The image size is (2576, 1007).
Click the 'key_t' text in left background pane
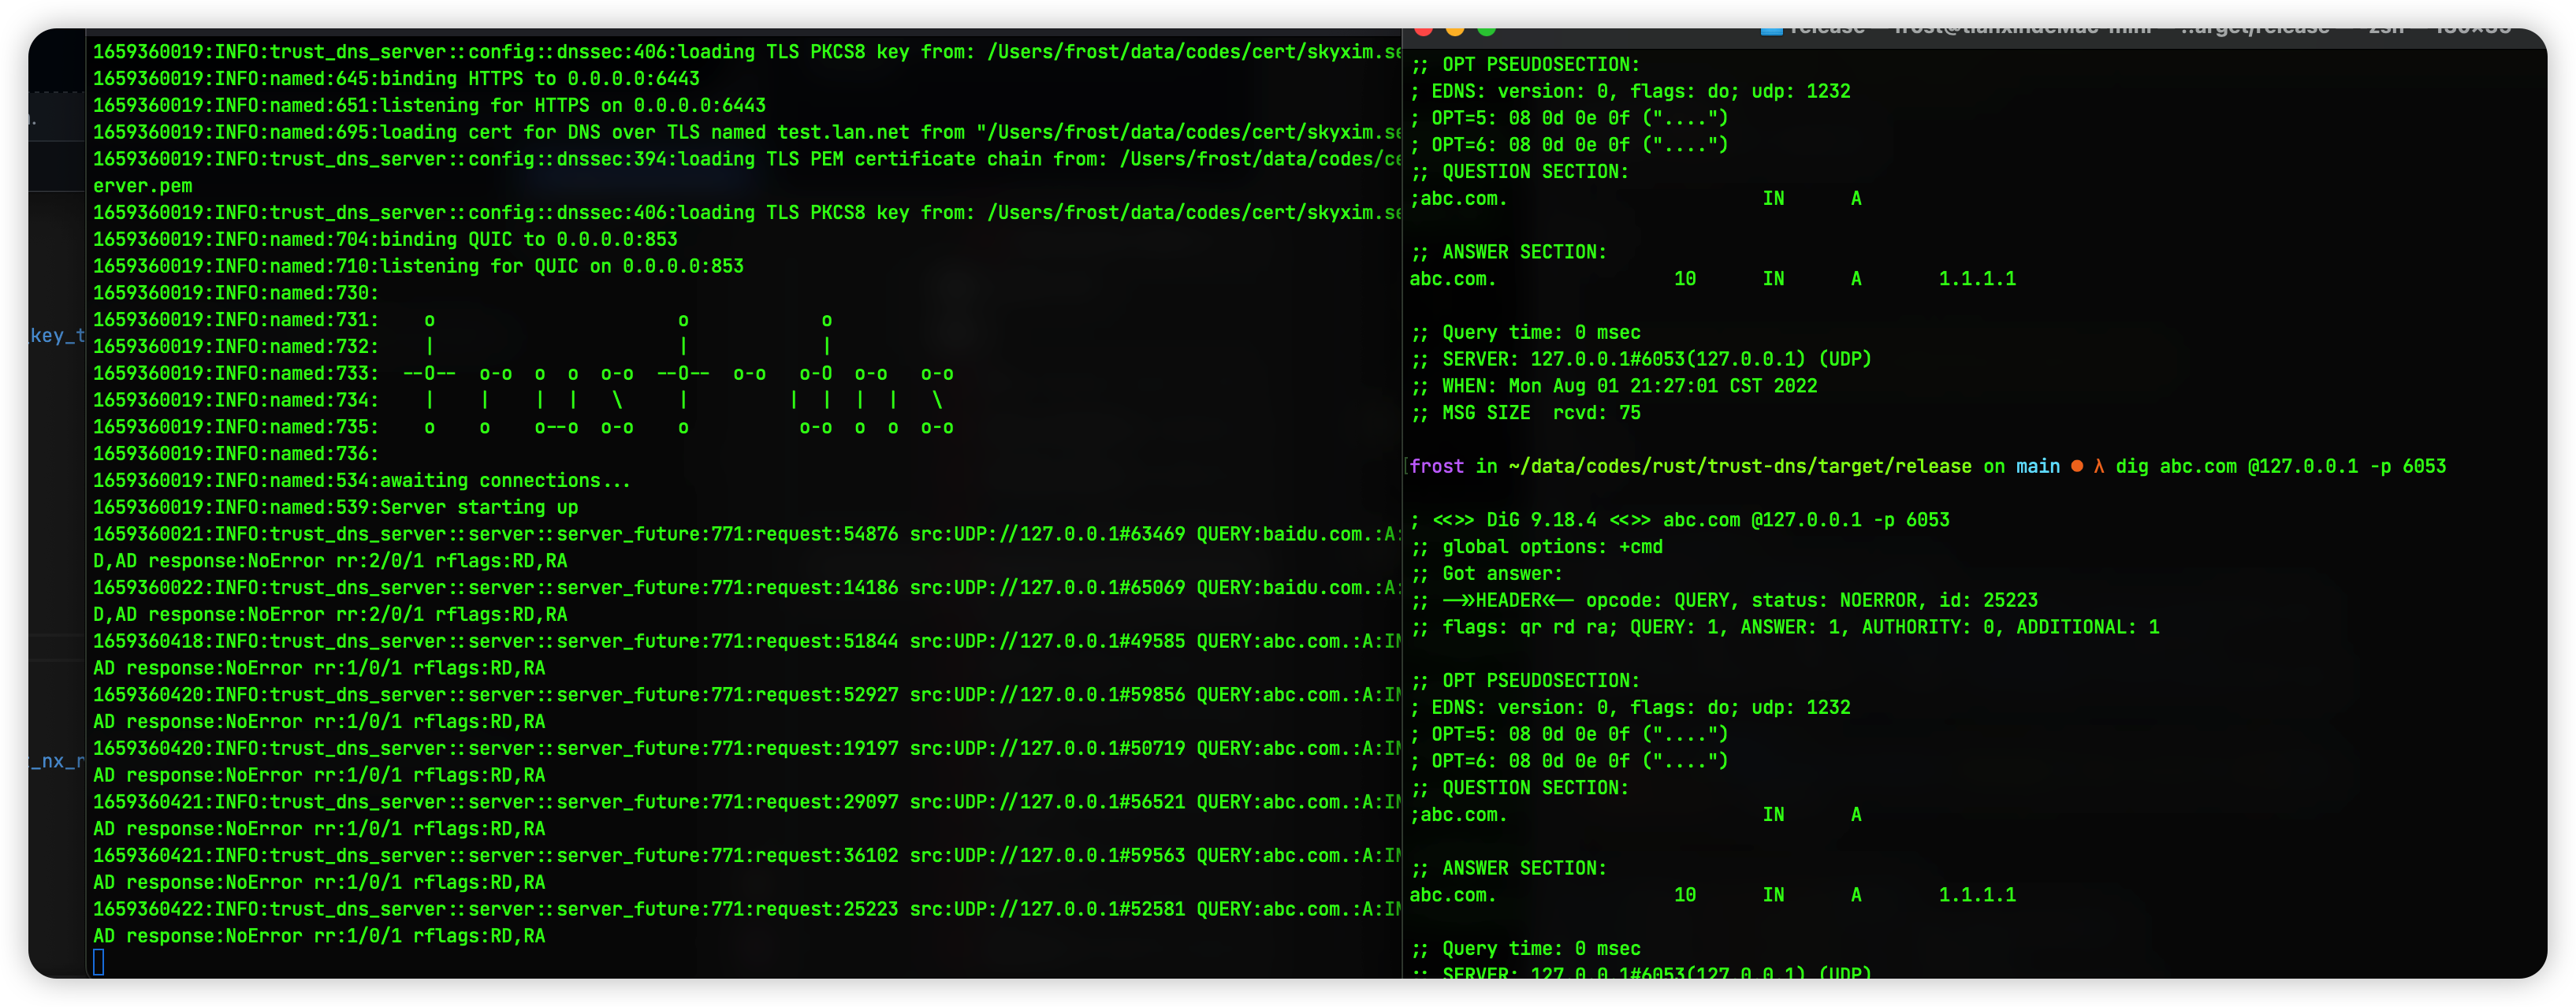(x=57, y=336)
